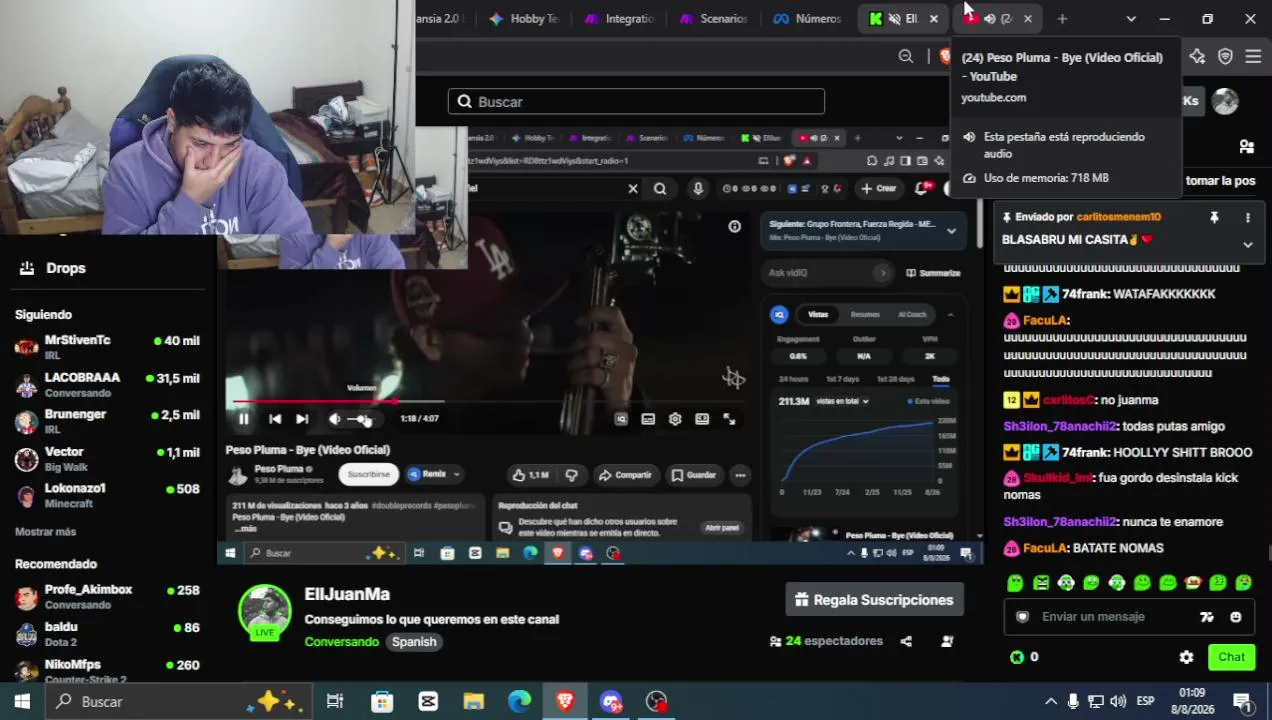Screen dimensions: 1272x720
Task: Enter YouTube player fullscreen
Action: point(729,419)
